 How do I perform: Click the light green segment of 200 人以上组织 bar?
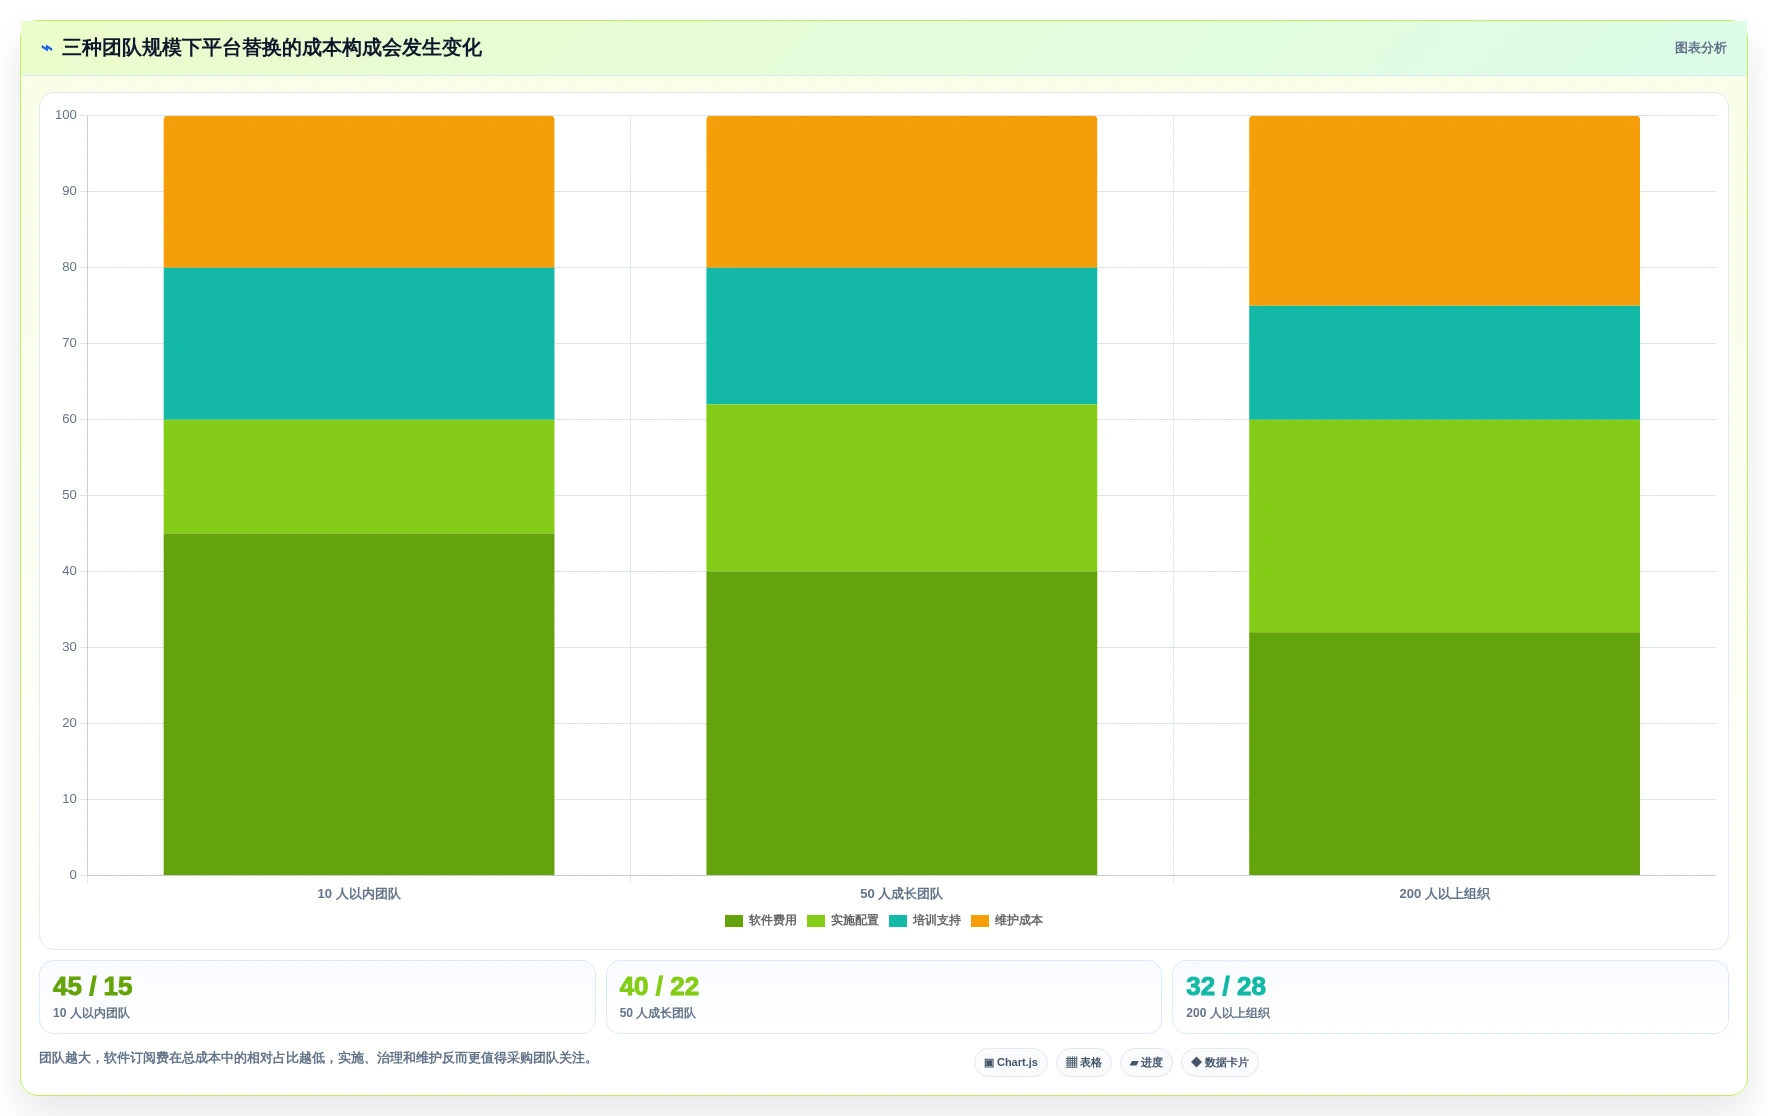tap(1444, 526)
